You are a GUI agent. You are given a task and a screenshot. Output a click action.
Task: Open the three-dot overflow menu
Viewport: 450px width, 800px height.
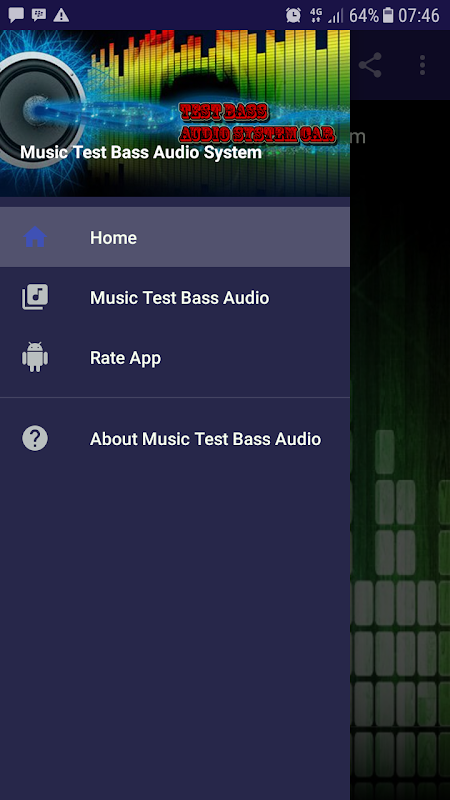[422, 65]
